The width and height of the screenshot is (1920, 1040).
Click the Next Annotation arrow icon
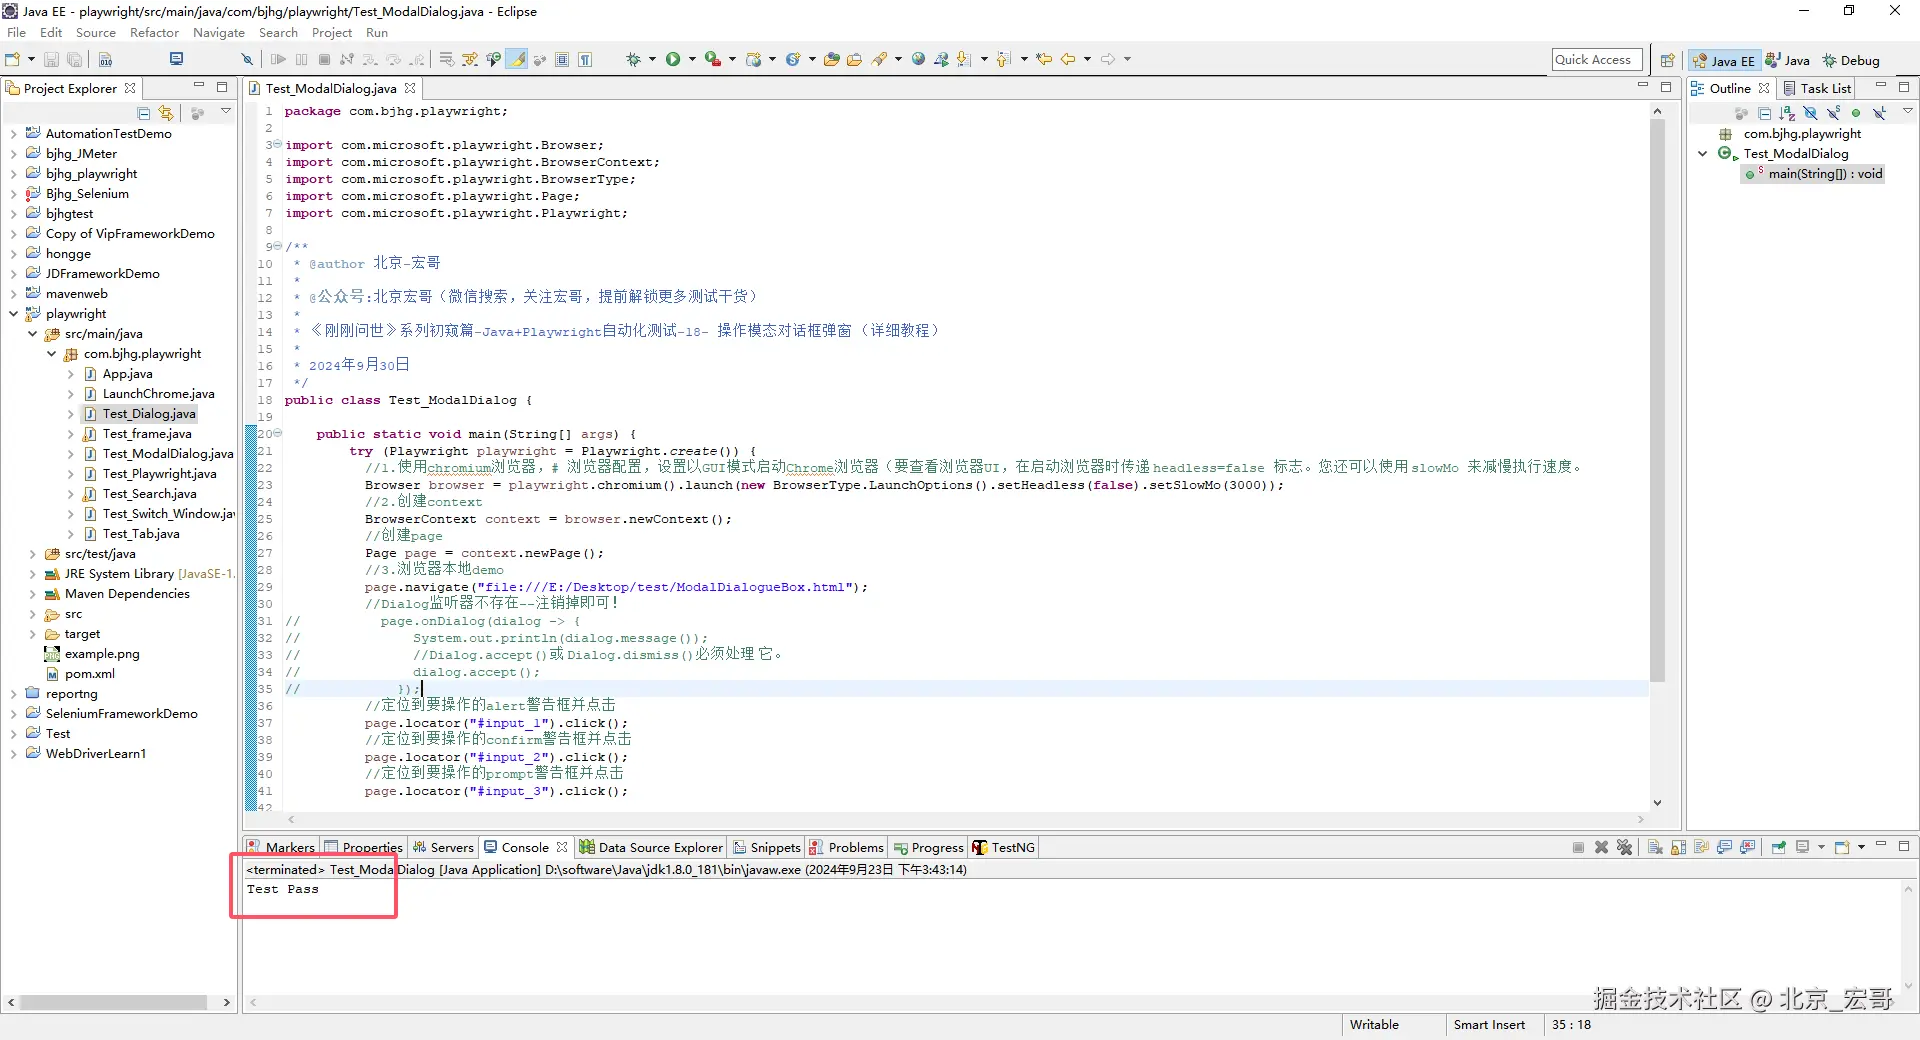tap(964, 59)
